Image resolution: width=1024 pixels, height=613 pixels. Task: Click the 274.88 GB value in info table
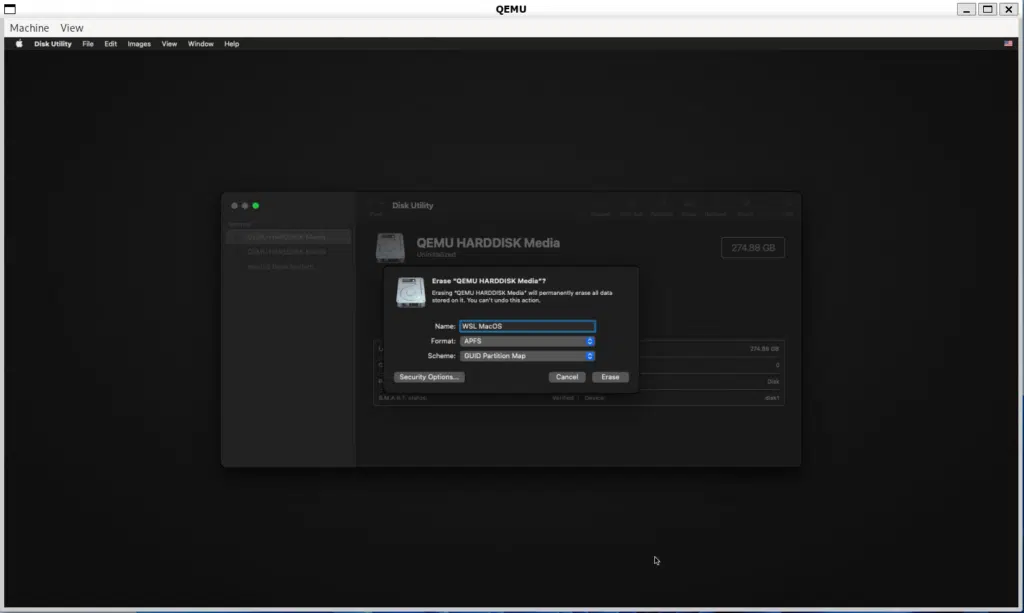tap(764, 349)
